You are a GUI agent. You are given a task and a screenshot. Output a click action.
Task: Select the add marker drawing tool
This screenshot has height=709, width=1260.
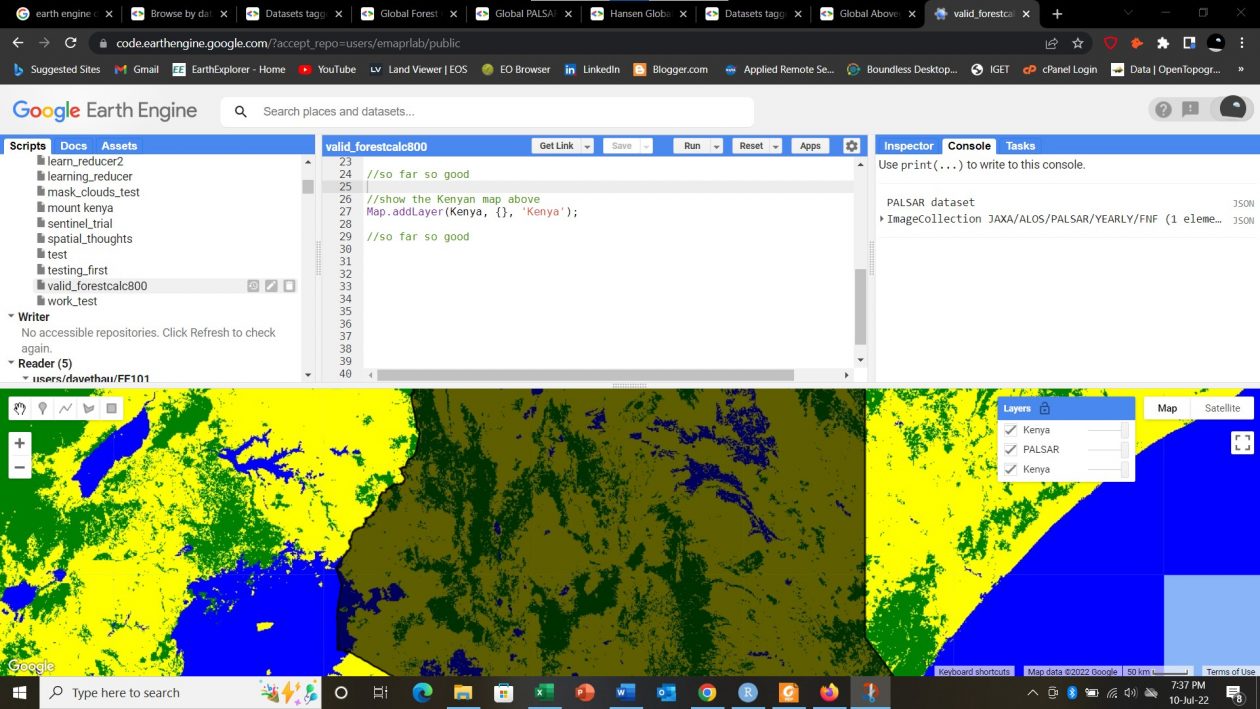point(43,408)
